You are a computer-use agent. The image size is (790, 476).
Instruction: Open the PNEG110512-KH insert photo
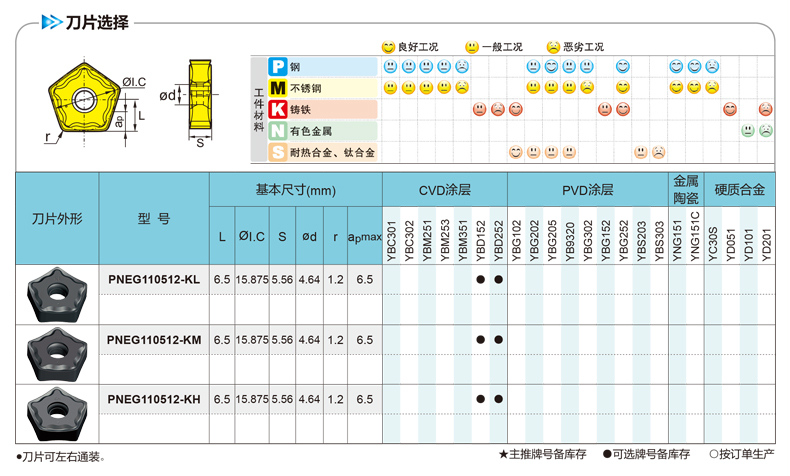pyautogui.click(x=57, y=414)
